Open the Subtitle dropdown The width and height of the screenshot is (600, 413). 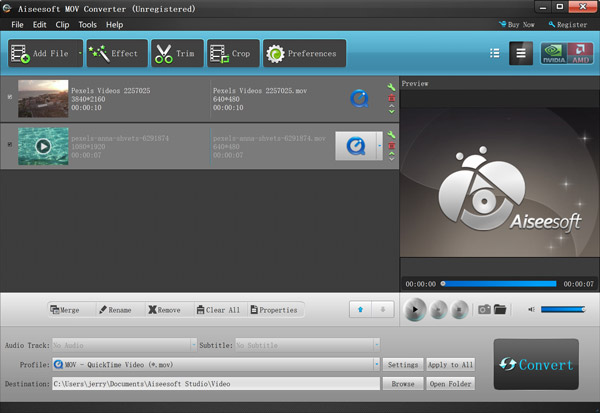[x=308, y=345]
